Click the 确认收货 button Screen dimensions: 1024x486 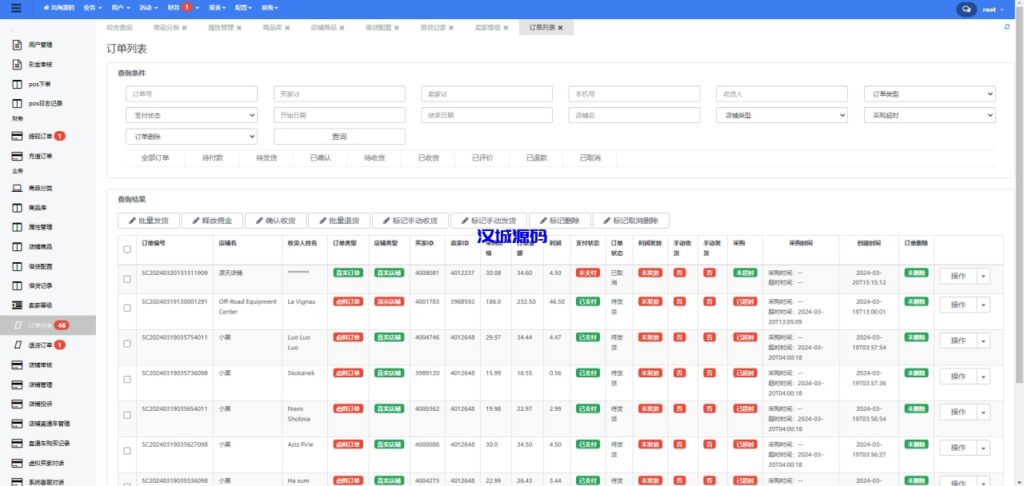tap(276, 221)
